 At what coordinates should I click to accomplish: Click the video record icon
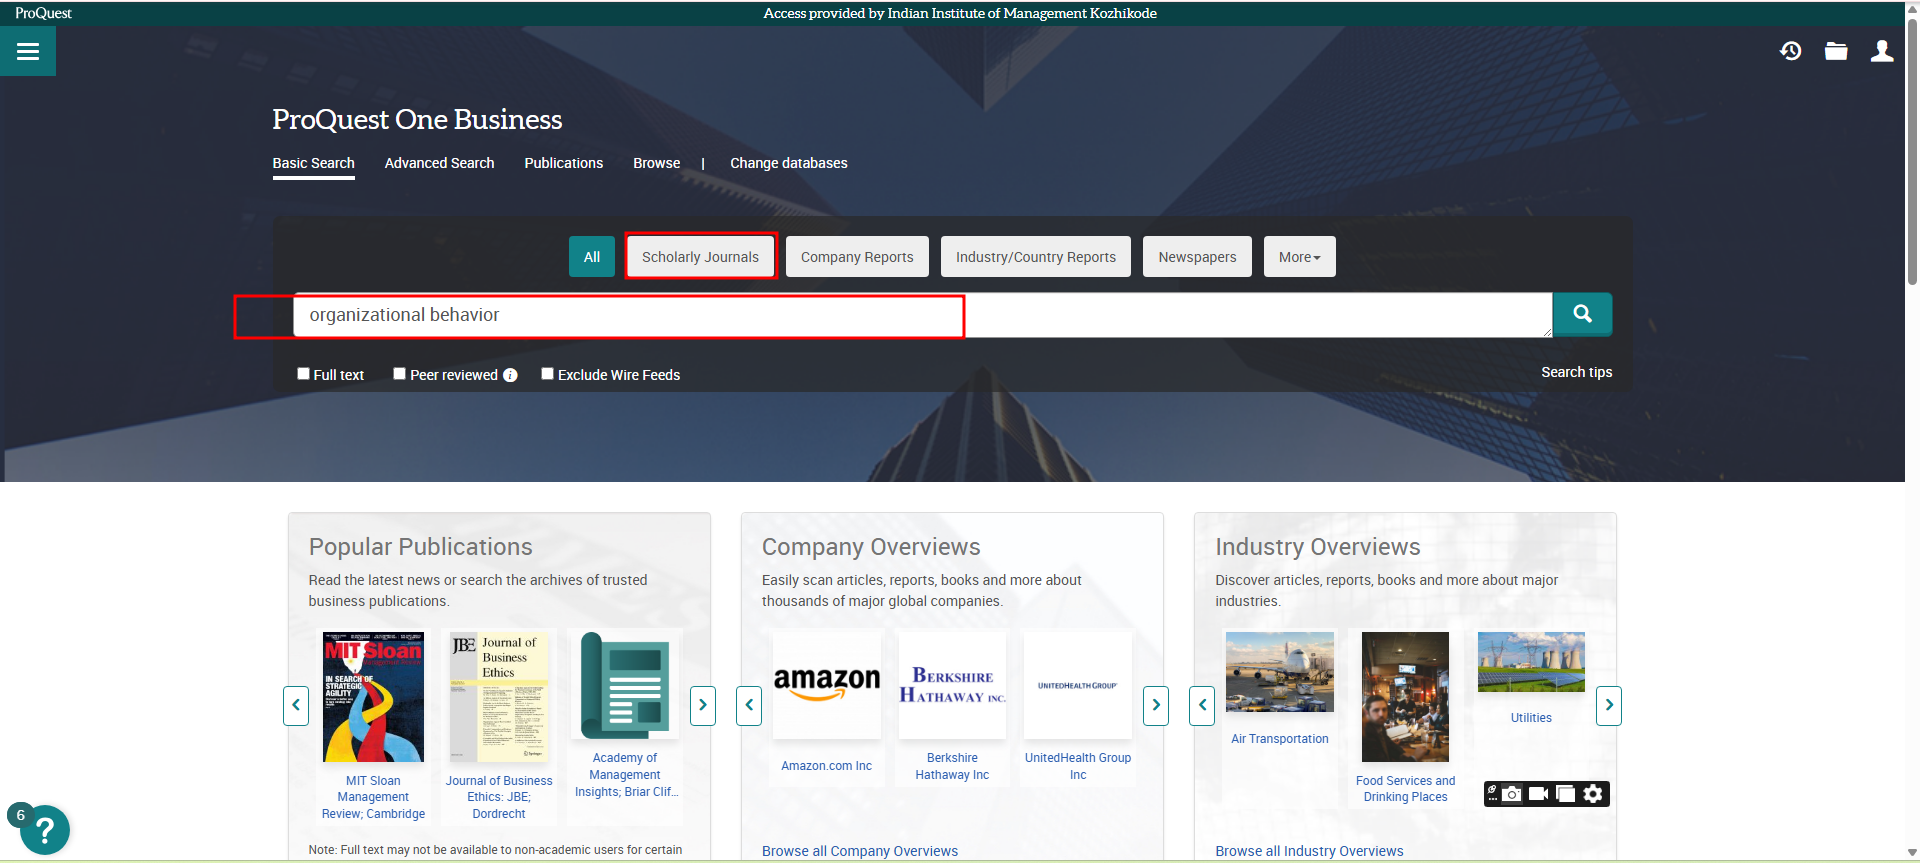(1539, 794)
